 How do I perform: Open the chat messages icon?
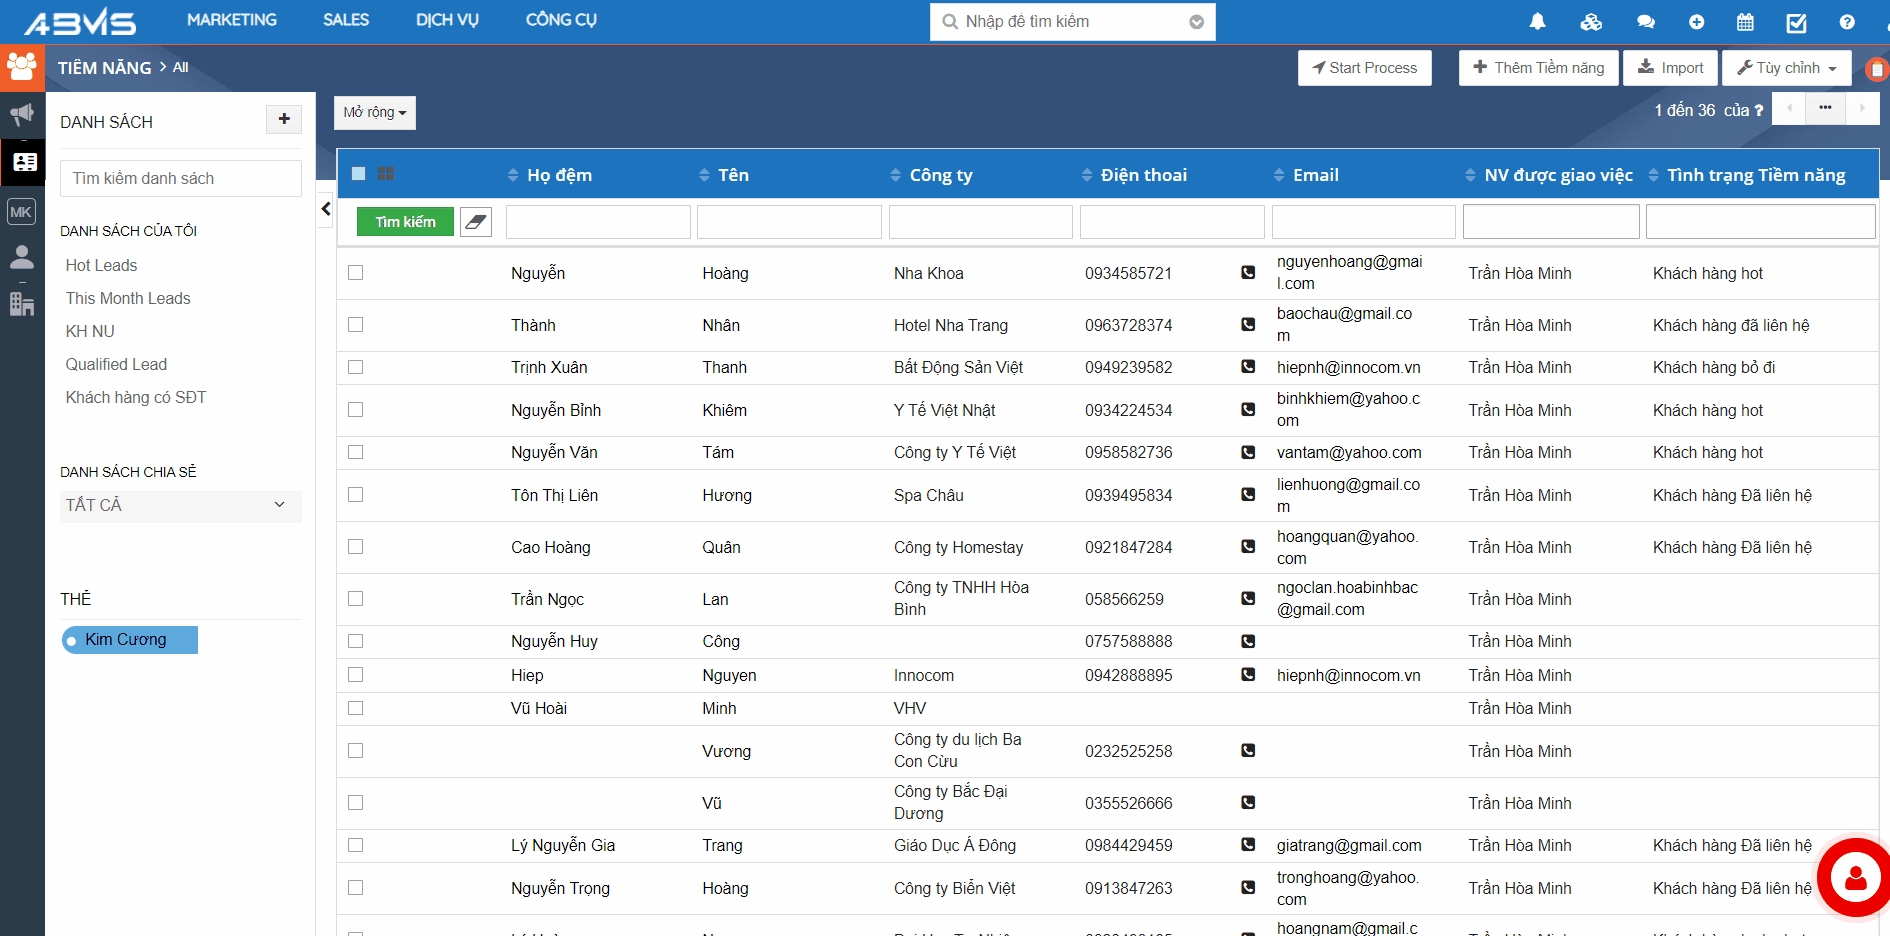click(1645, 22)
